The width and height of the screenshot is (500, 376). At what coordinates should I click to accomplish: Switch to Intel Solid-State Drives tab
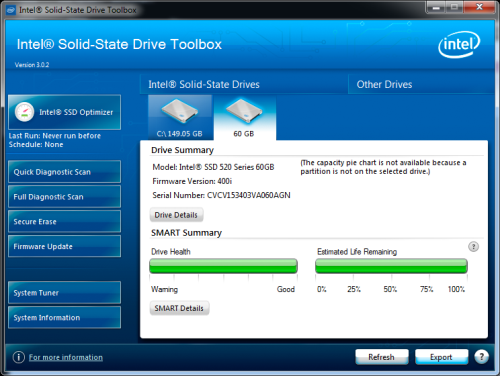(x=243, y=84)
